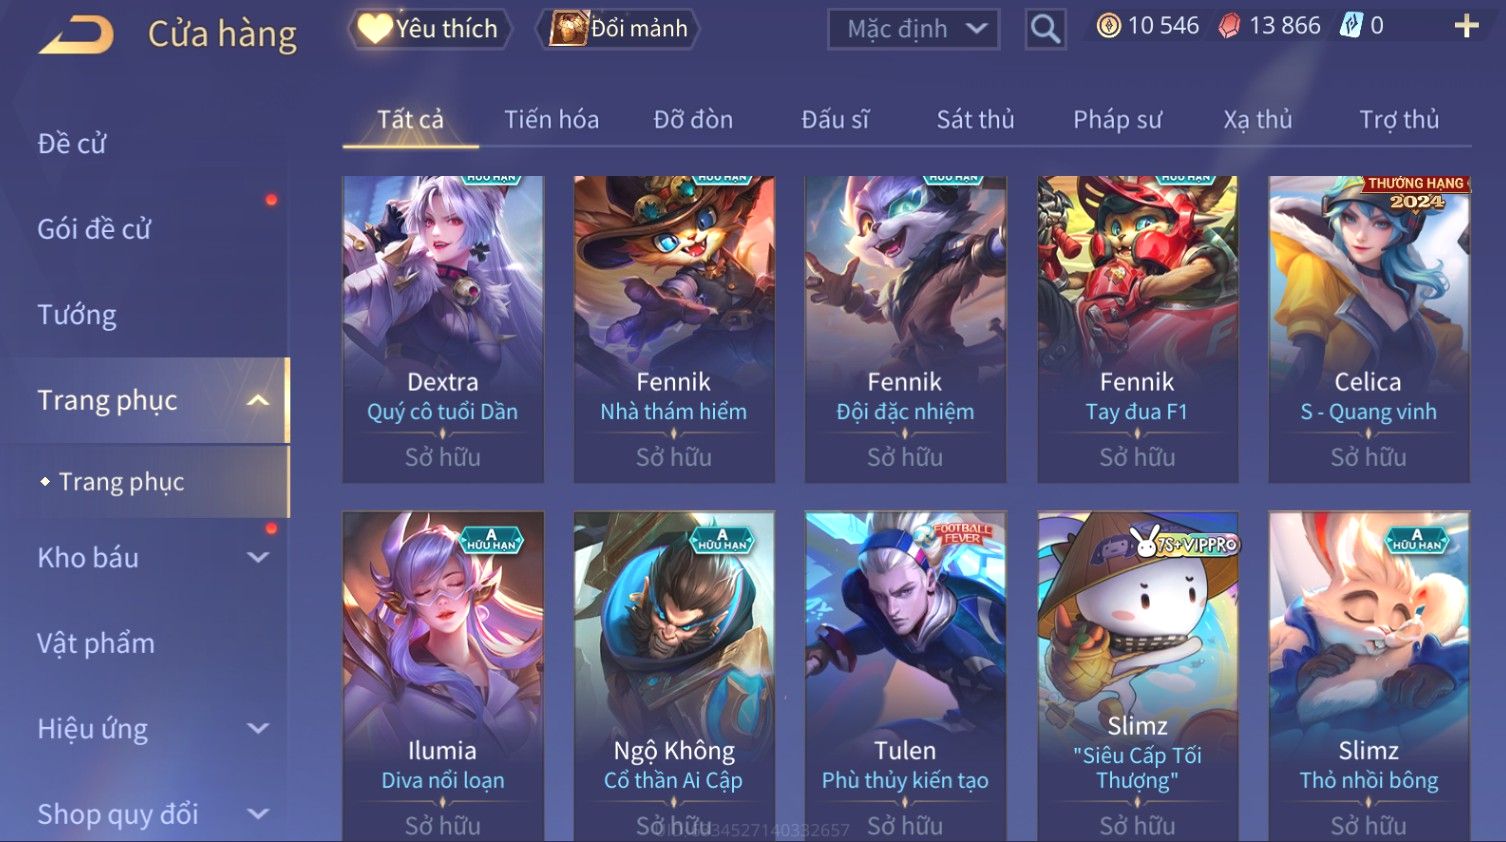The height and width of the screenshot is (842, 1506).
Task: Select the Sát thủ category tab
Action: pos(975,120)
